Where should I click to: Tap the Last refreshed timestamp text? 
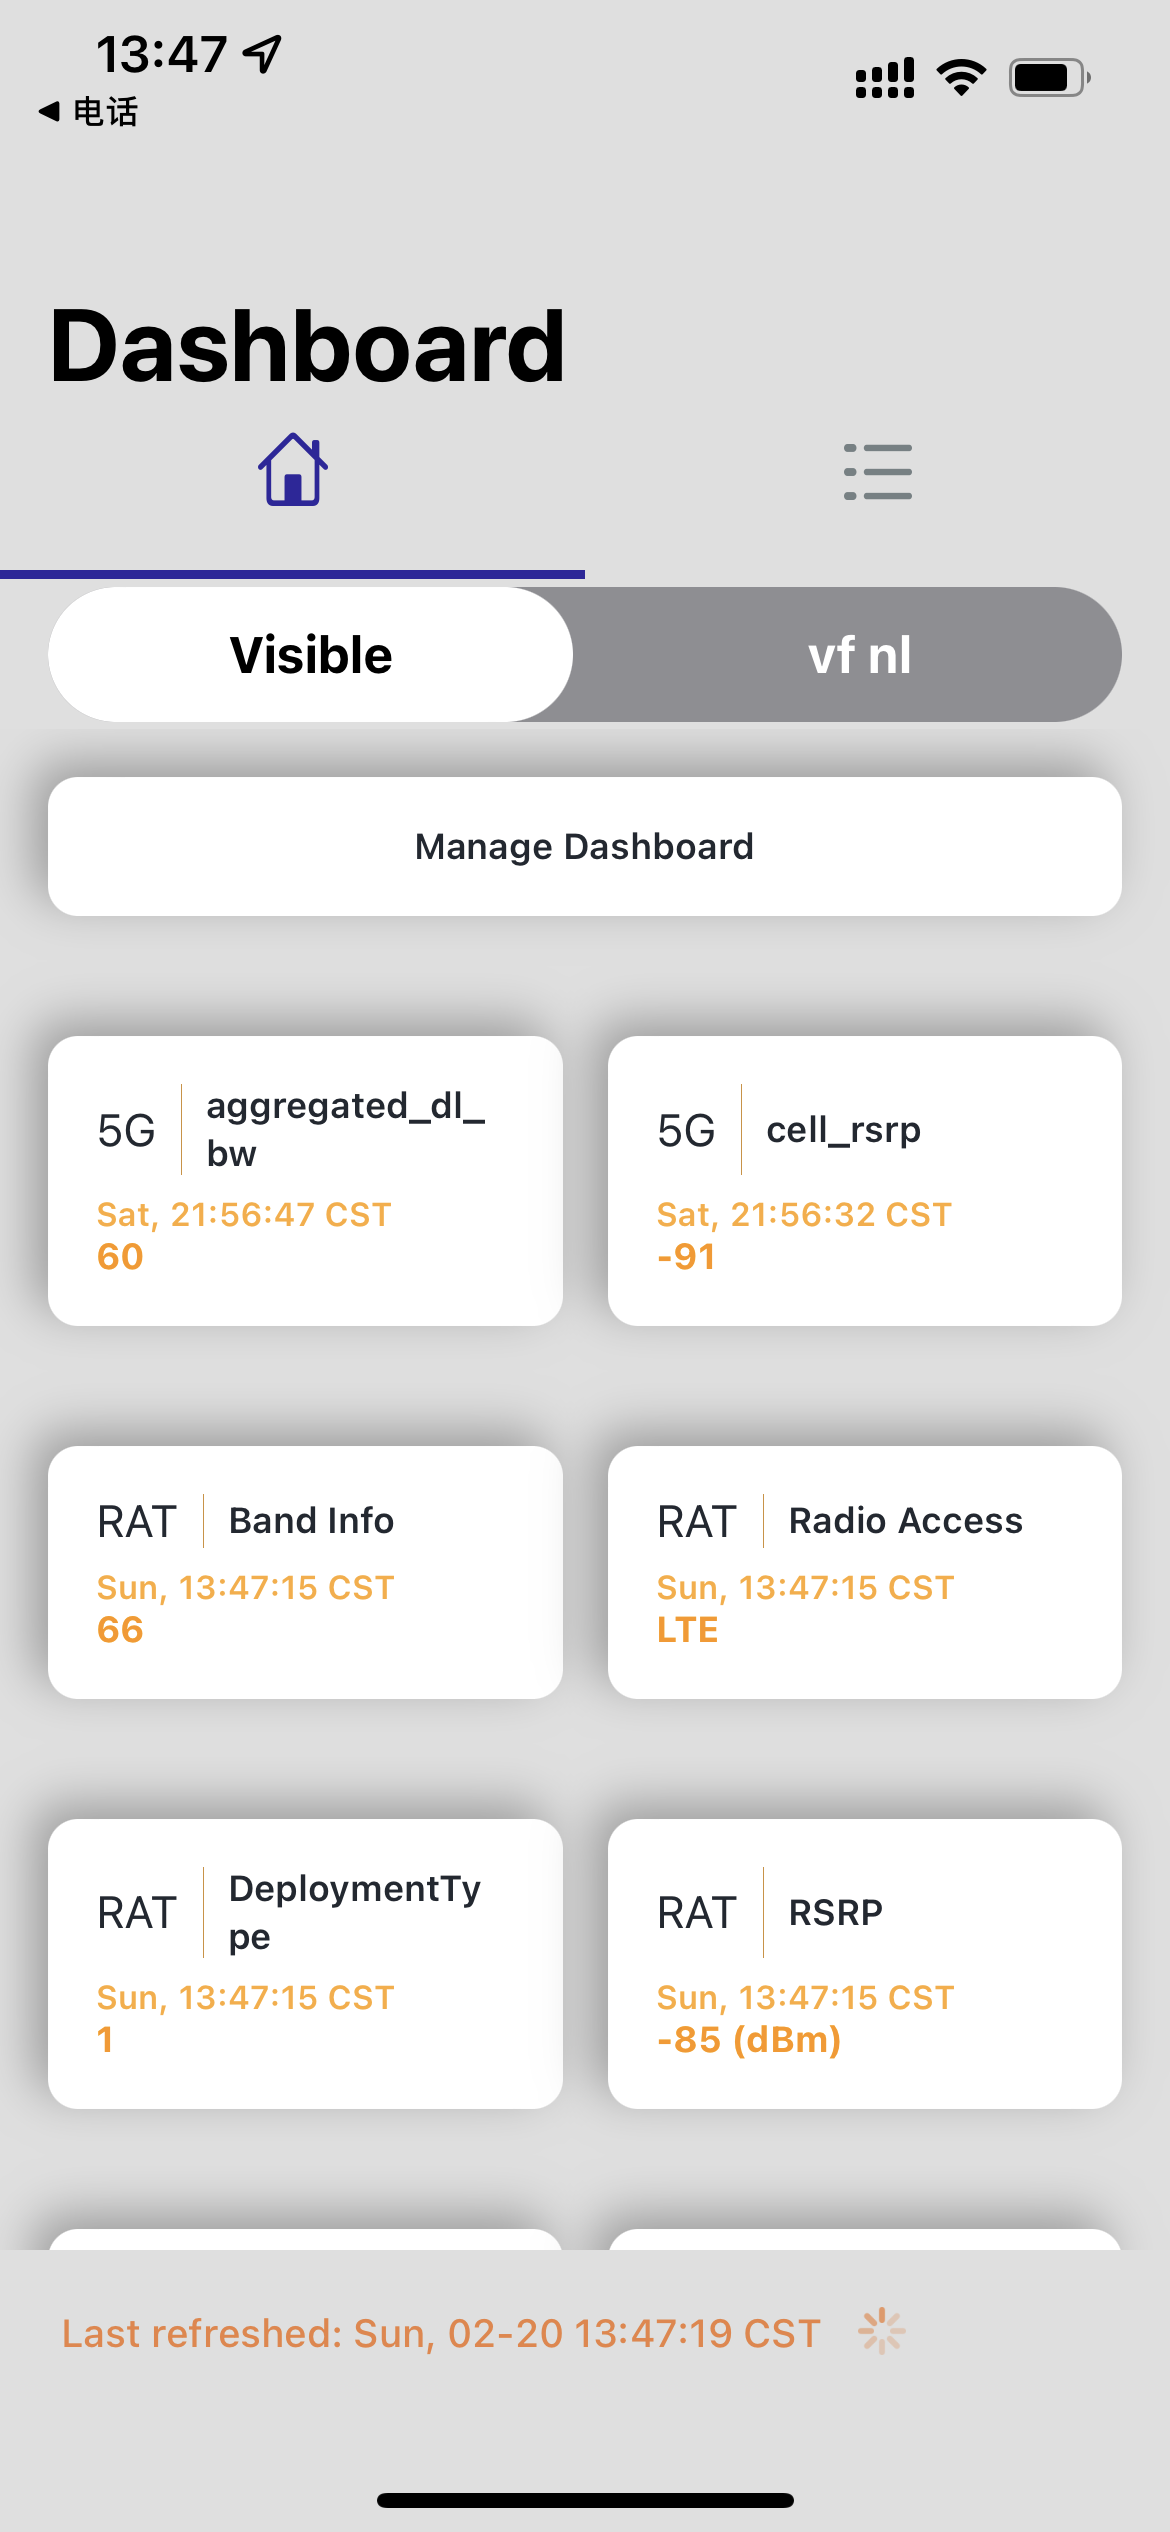(441, 2333)
